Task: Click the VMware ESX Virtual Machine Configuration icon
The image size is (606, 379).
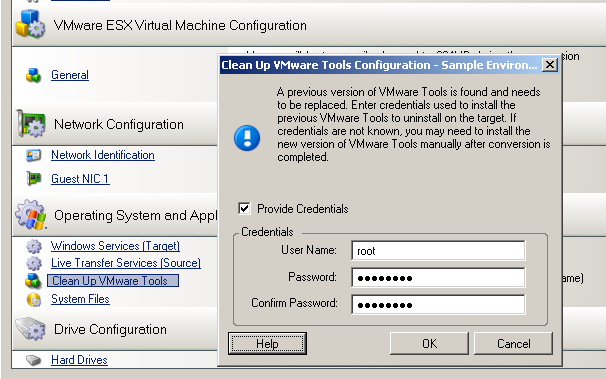Action: click(x=30, y=24)
